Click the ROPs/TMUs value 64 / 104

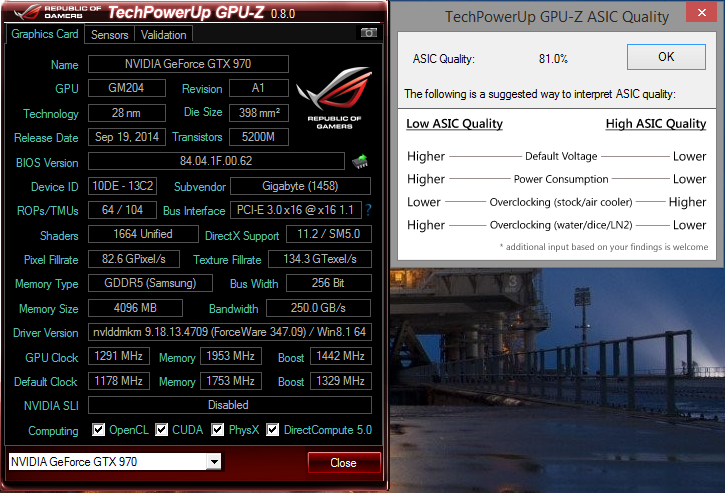(123, 210)
